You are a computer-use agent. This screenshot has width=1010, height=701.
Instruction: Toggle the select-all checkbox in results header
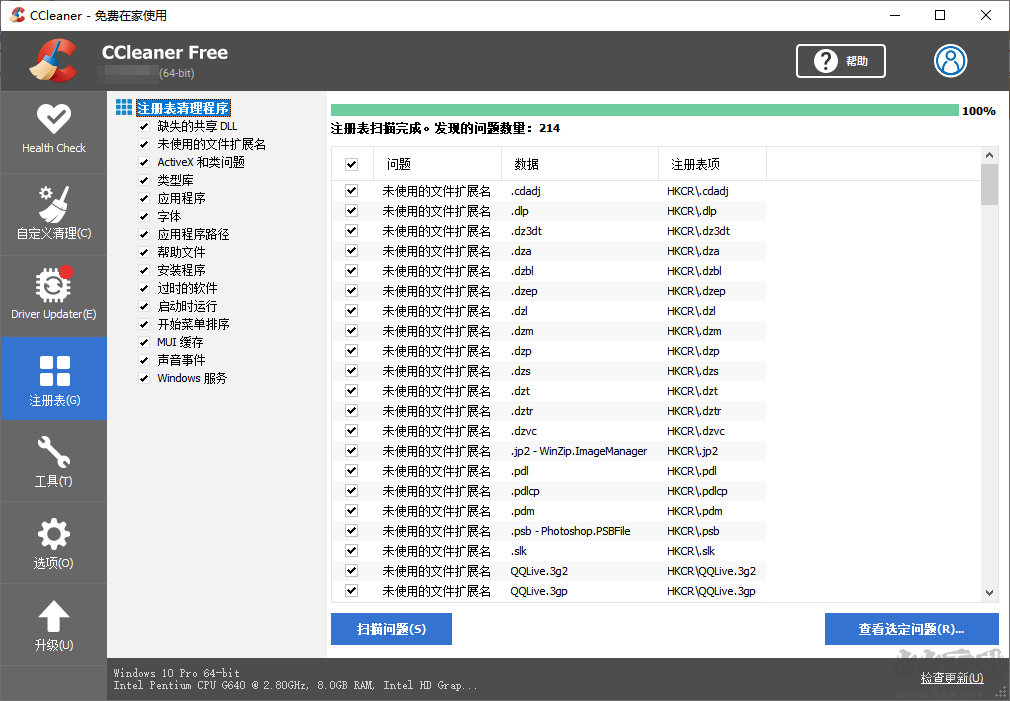pos(352,163)
